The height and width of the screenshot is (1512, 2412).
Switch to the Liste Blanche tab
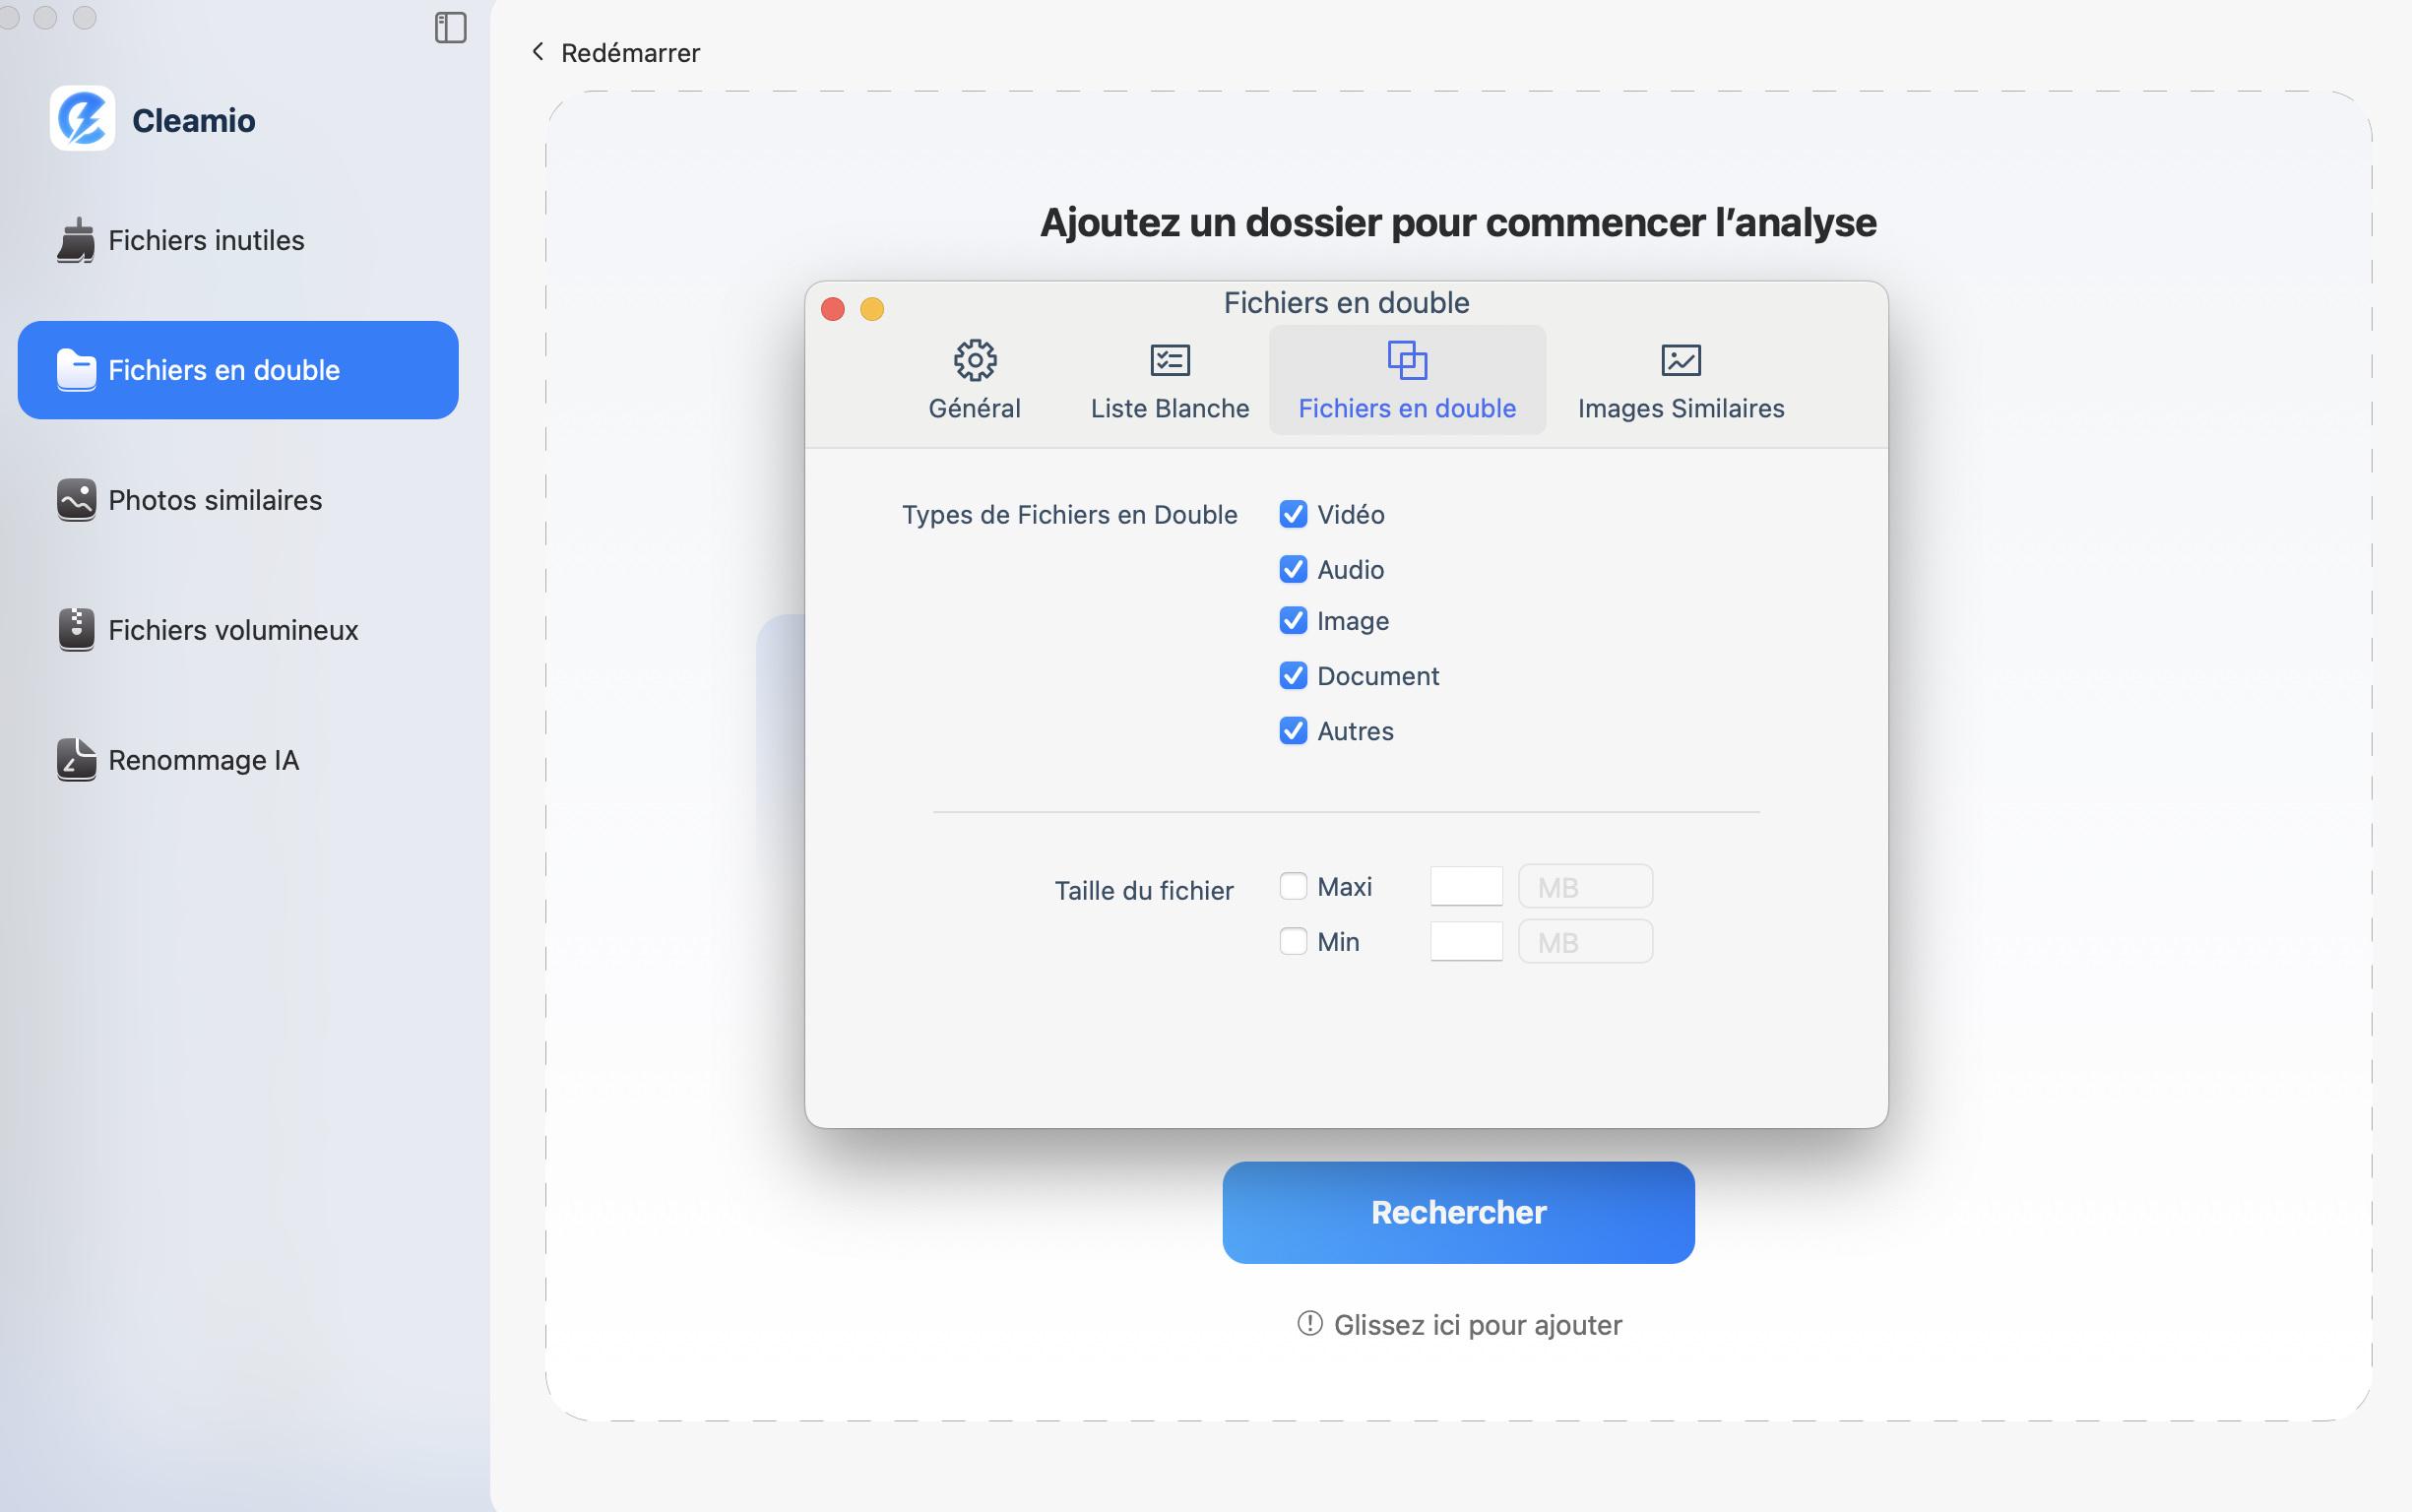tap(1169, 380)
